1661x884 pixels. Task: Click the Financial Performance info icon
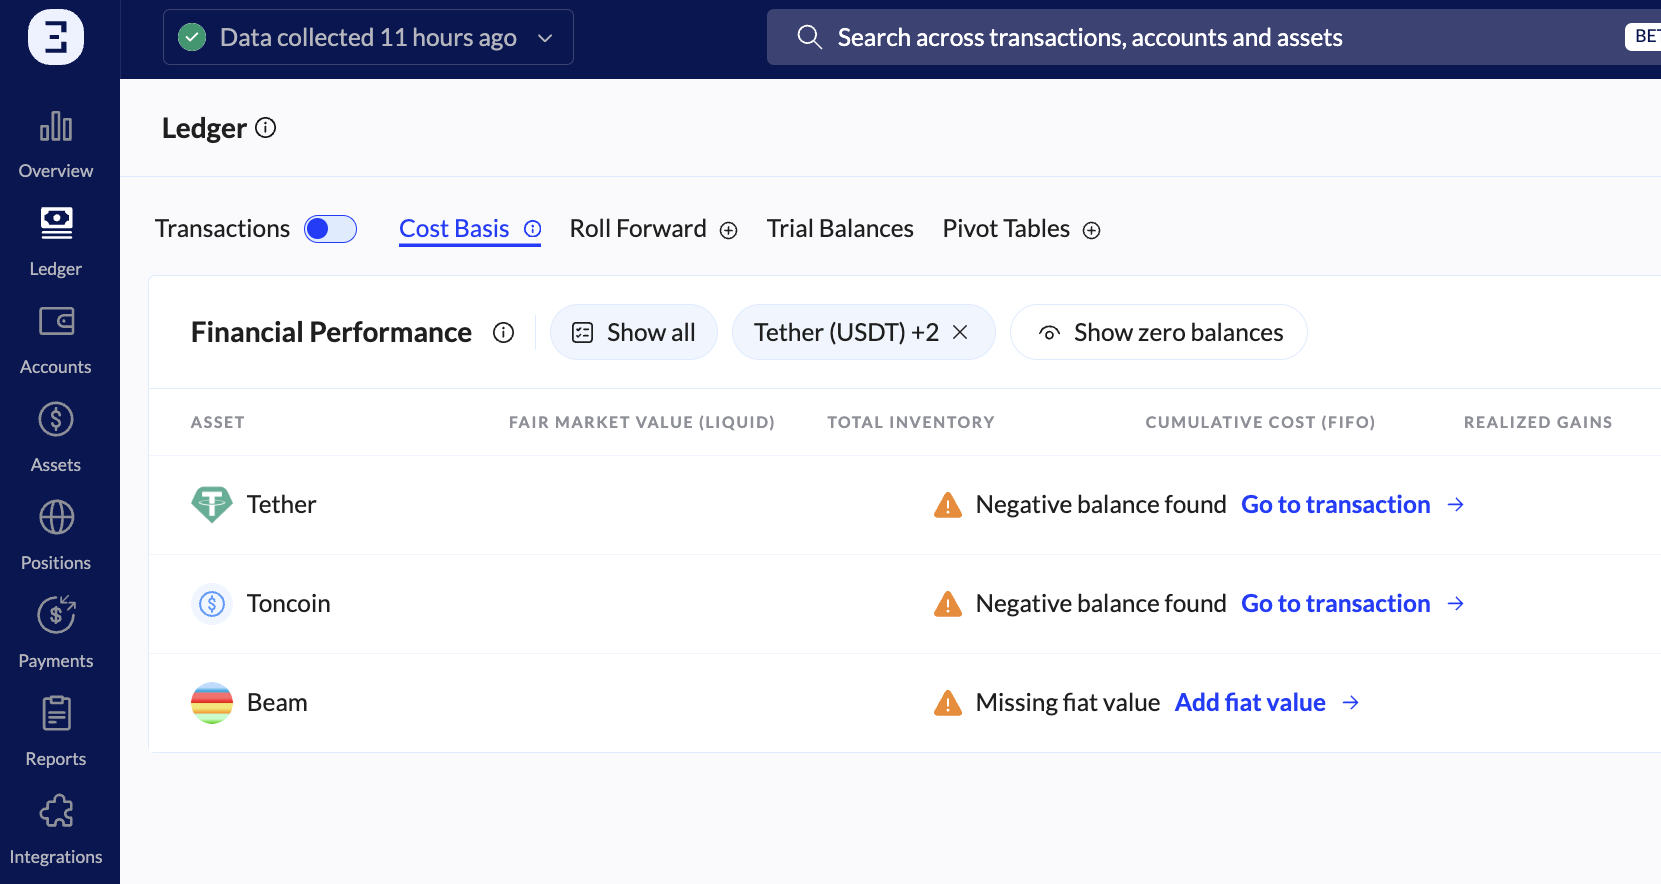503,333
